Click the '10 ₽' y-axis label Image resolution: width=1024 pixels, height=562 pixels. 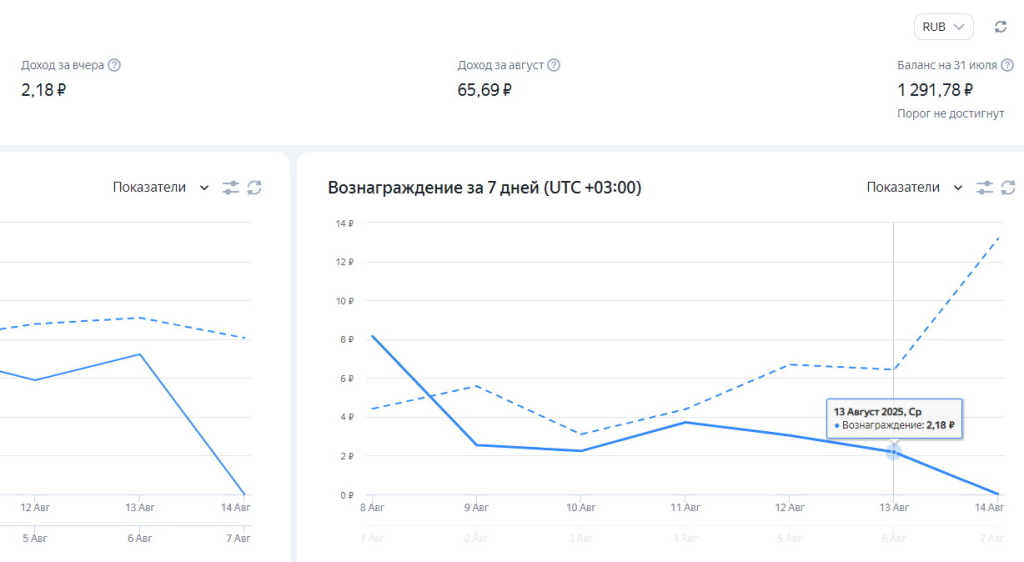pyautogui.click(x=345, y=301)
